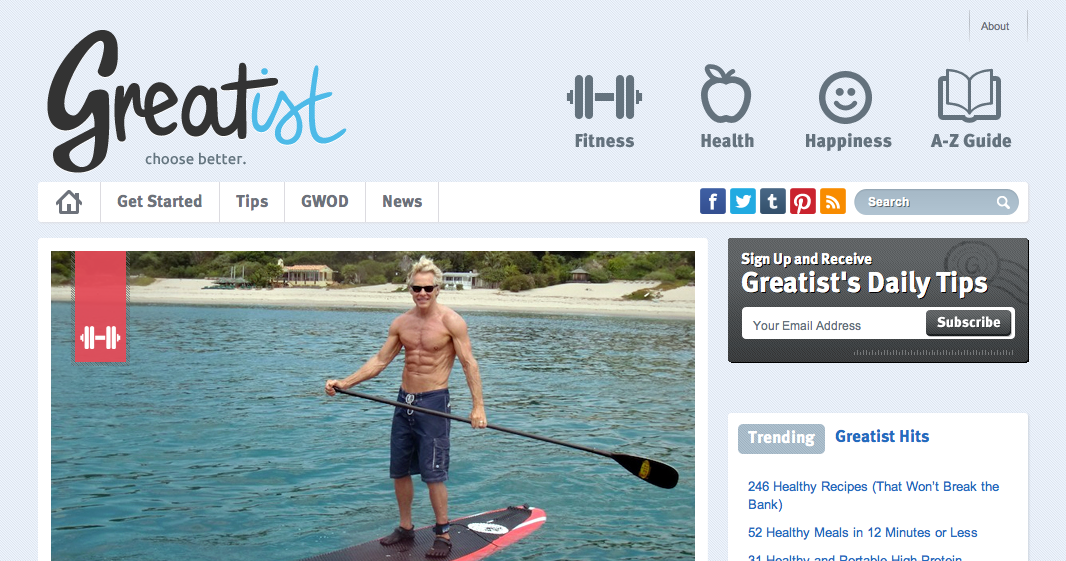Image resolution: width=1066 pixels, height=561 pixels.
Task: Go to home via house icon
Action: click(x=69, y=202)
